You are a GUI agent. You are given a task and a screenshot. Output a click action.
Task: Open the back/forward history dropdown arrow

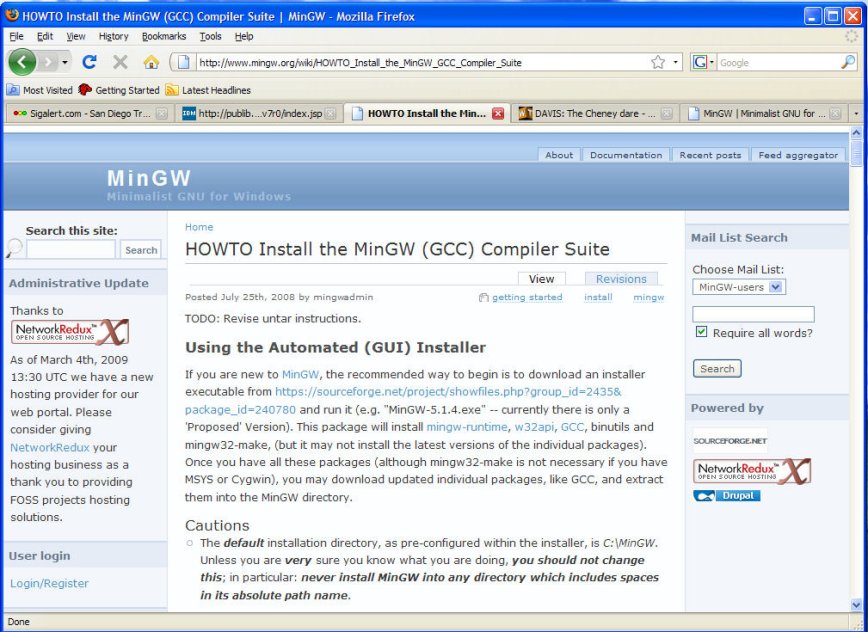pos(65,62)
